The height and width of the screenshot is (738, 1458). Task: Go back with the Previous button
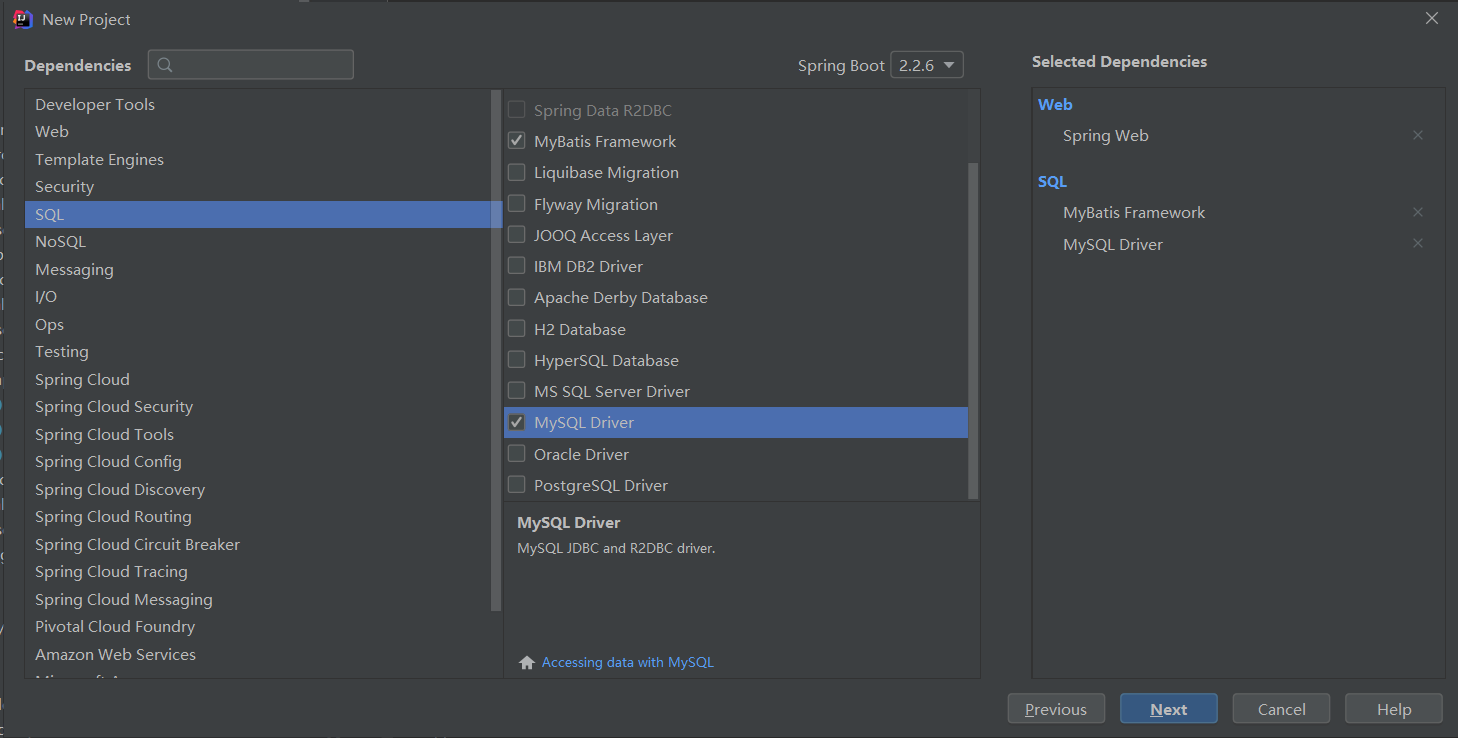(1056, 709)
